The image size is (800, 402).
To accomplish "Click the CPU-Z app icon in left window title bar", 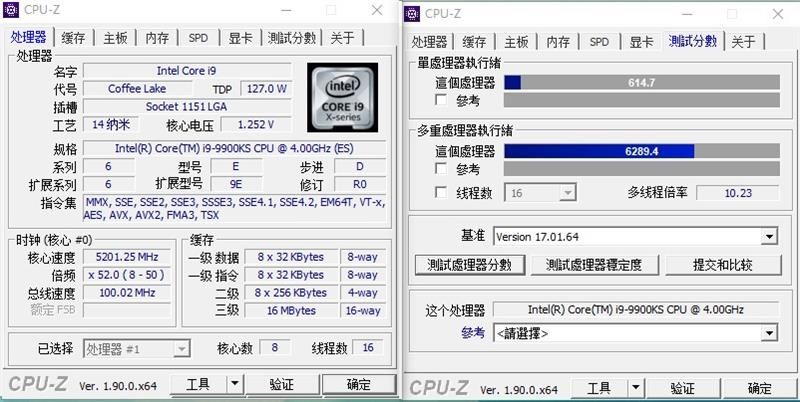I will (x=11, y=10).
